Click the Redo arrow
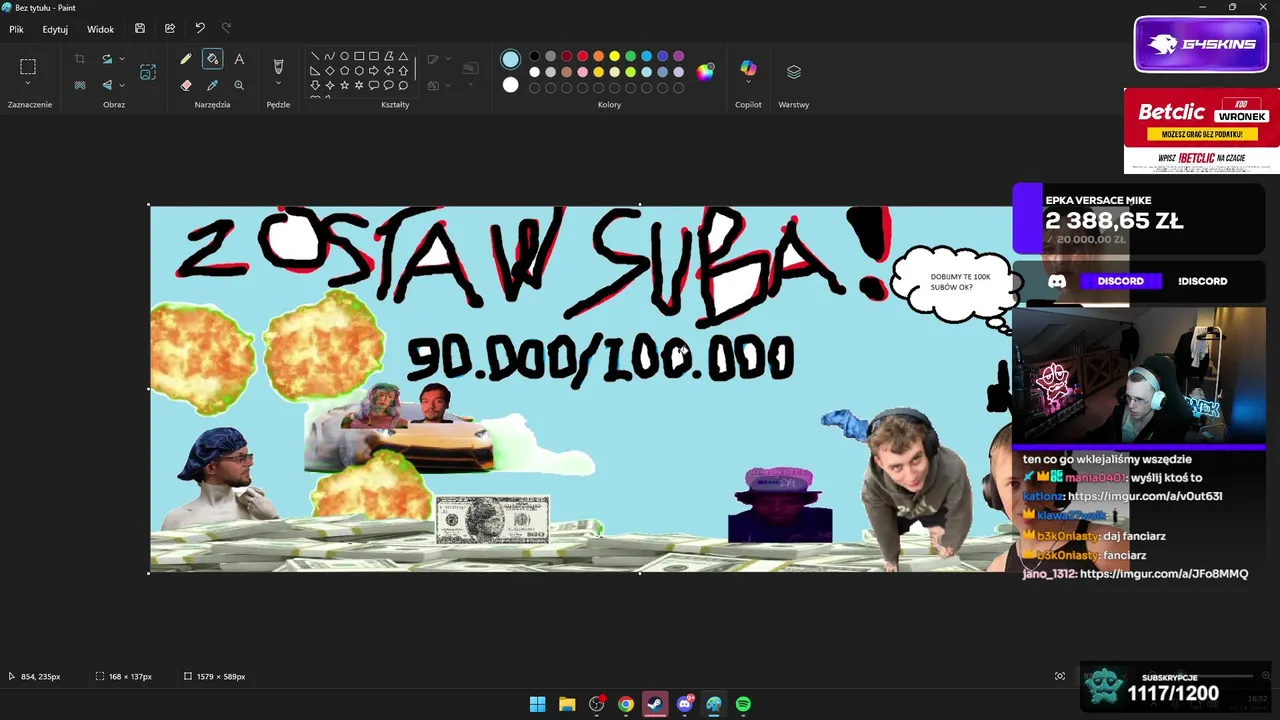Image resolution: width=1280 pixels, height=720 pixels. pos(226,29)
